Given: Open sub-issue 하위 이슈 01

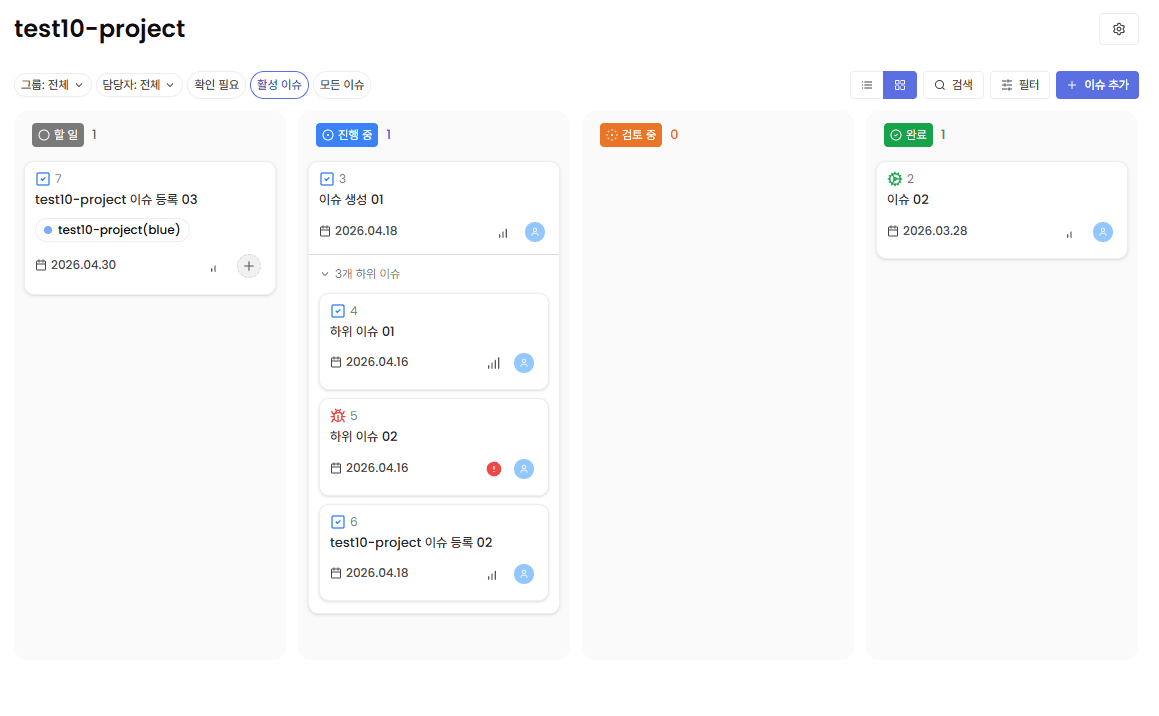Looking at the screenshot, I should (x=362, y=332).
